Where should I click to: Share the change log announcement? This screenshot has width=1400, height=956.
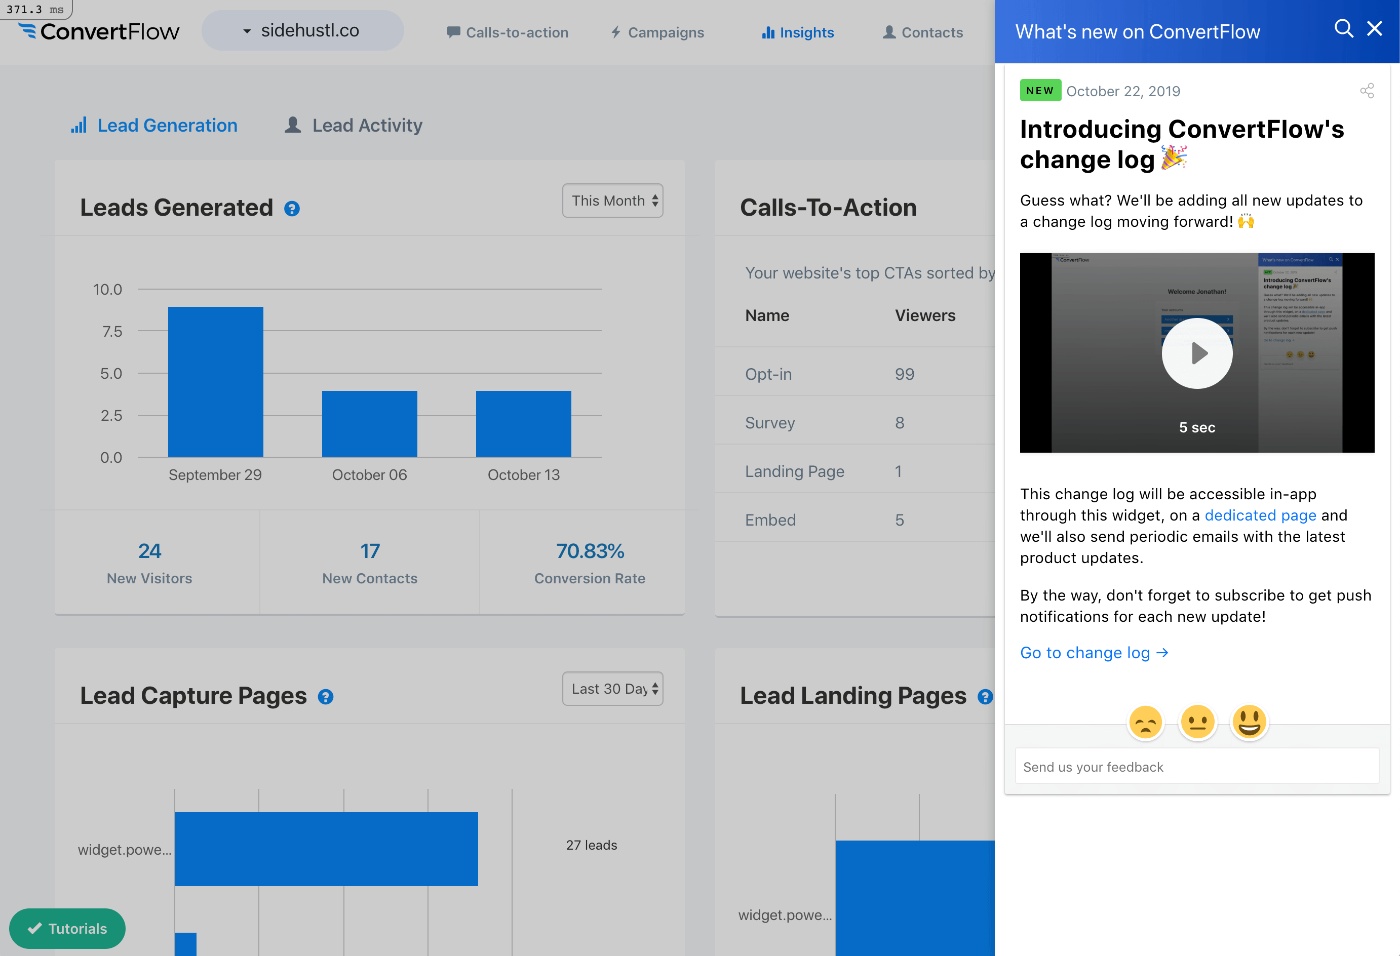[x=1367, y=91]
